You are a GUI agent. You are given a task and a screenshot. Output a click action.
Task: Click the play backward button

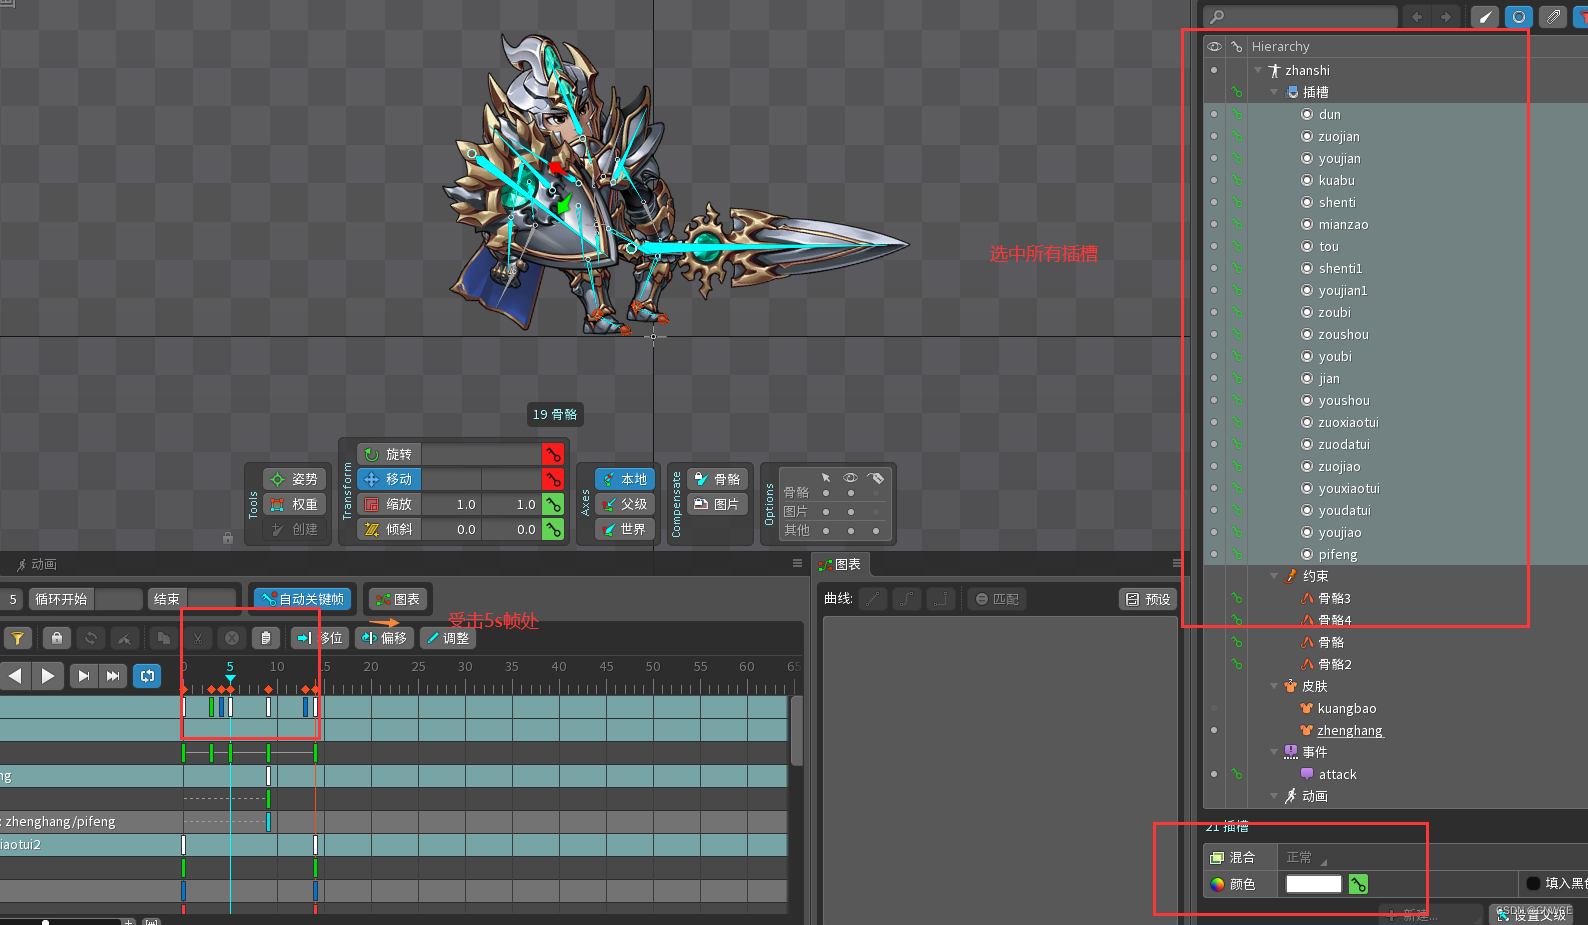pos(15,676)
